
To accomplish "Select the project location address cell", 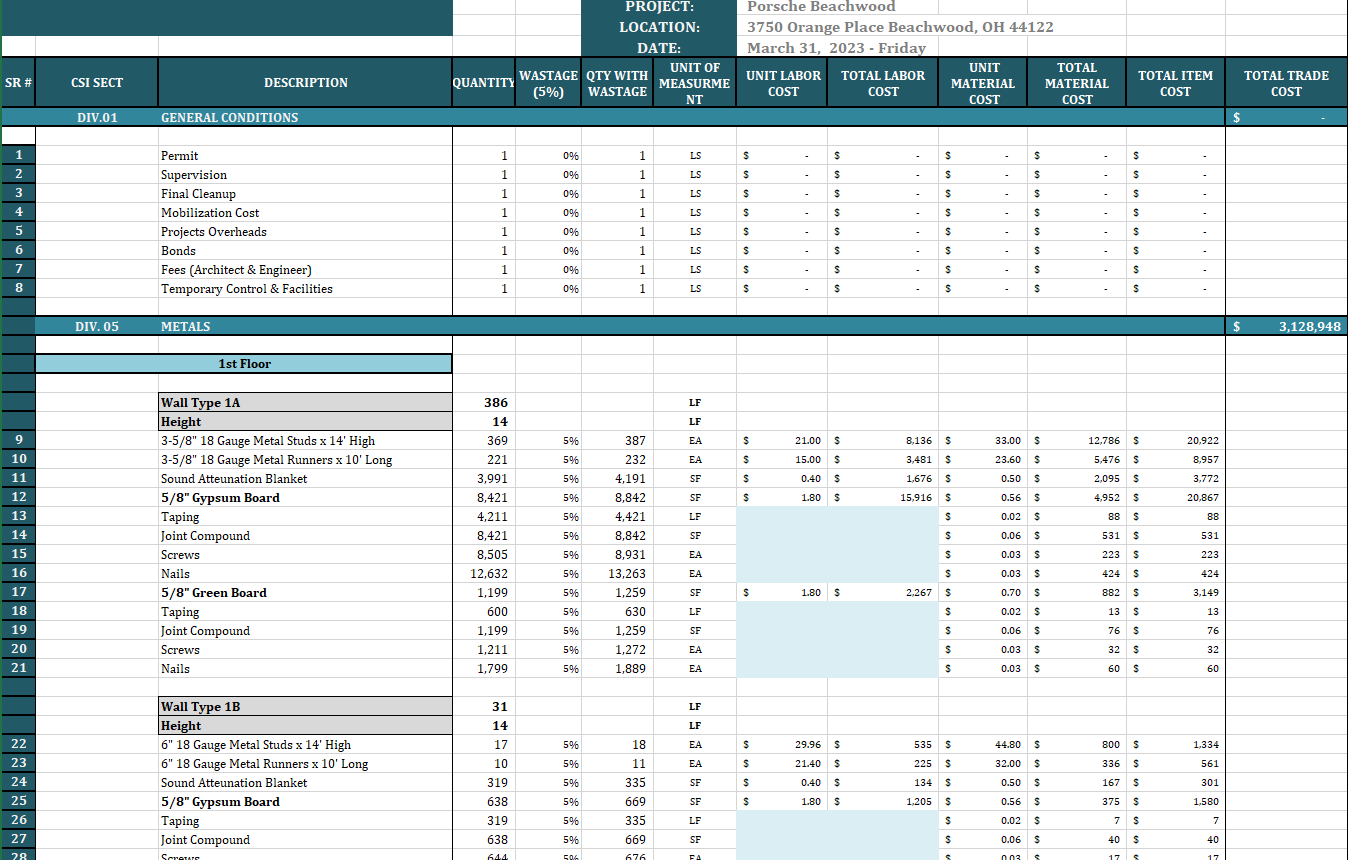I will click(900, 27).
